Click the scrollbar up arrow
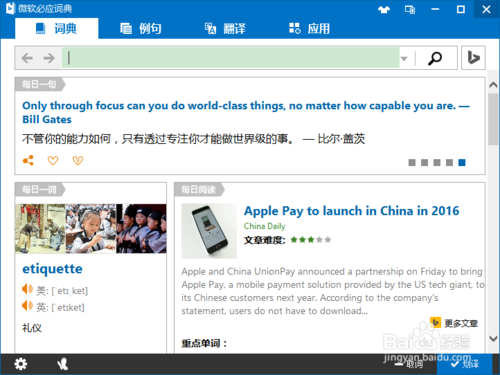 493,85
